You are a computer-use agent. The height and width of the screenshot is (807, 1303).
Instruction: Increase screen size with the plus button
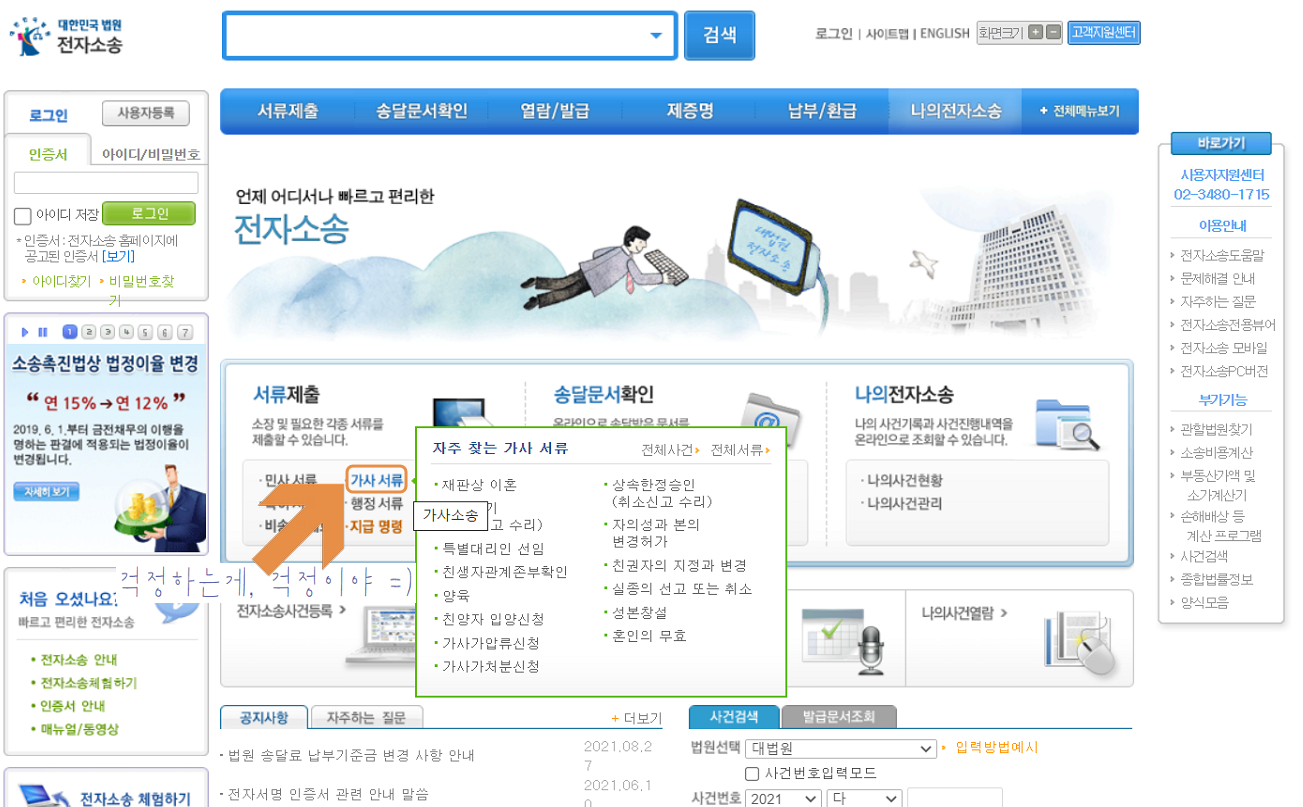pos(1036,32)
